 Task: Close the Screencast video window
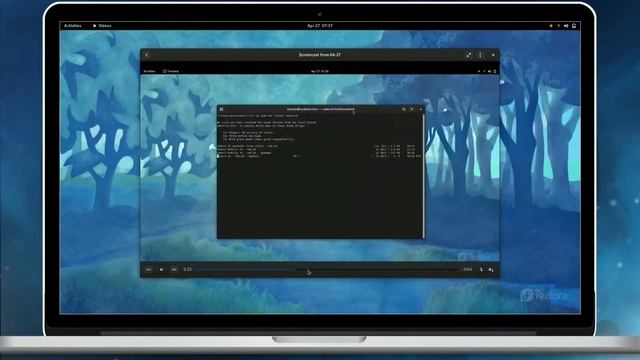click(x=493, y=55)
